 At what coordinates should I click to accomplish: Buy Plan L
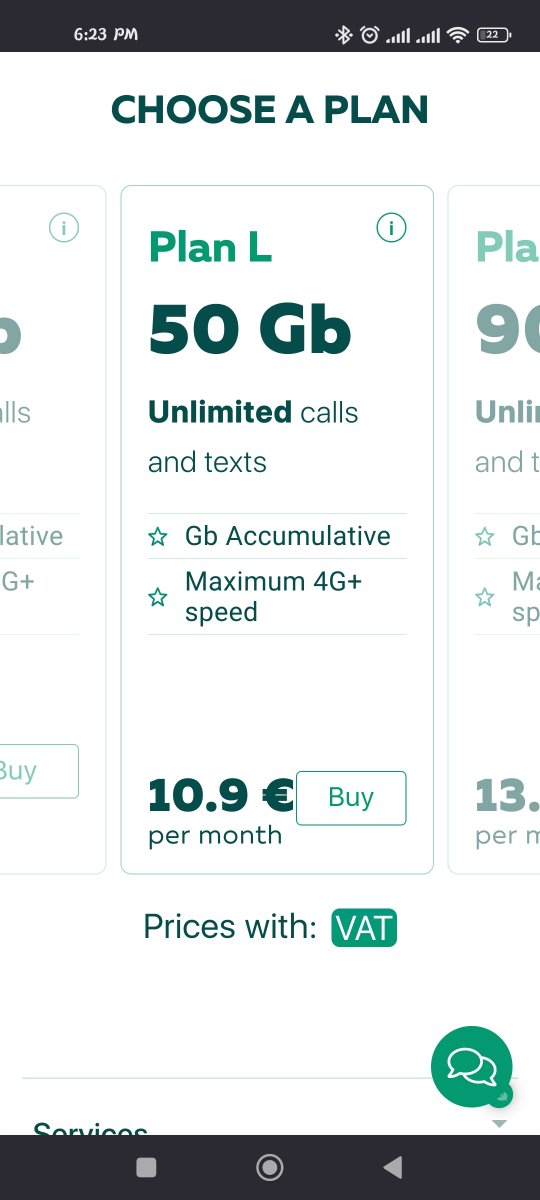point(351,798)
